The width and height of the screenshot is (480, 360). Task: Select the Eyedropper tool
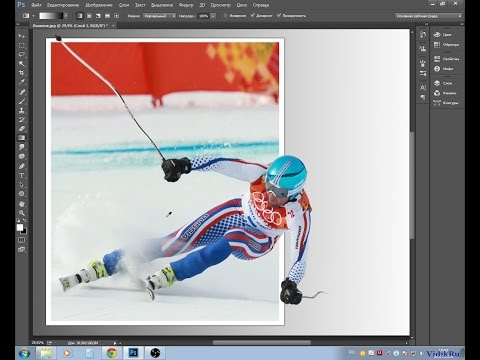[x=22, y=82]
